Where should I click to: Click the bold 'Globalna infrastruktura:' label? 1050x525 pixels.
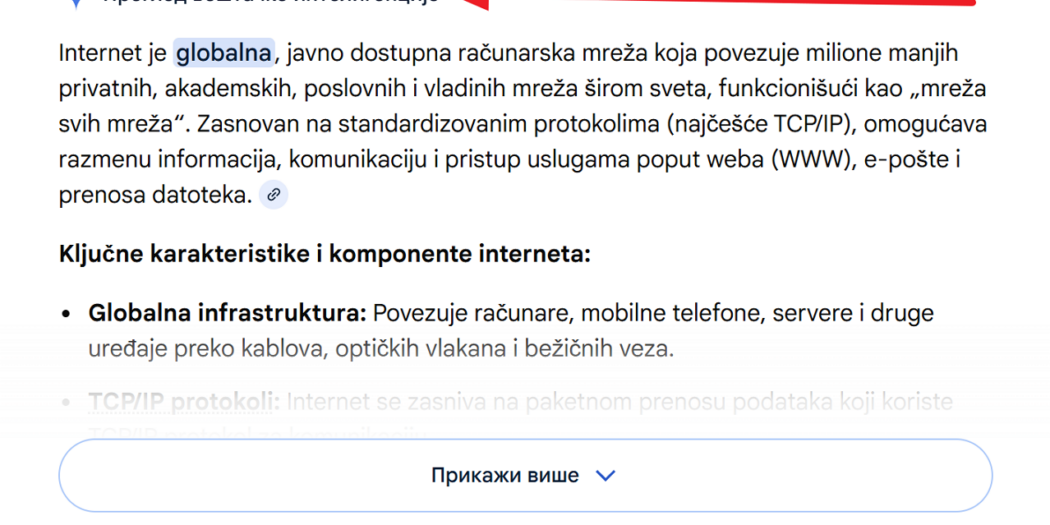[228, 313]
